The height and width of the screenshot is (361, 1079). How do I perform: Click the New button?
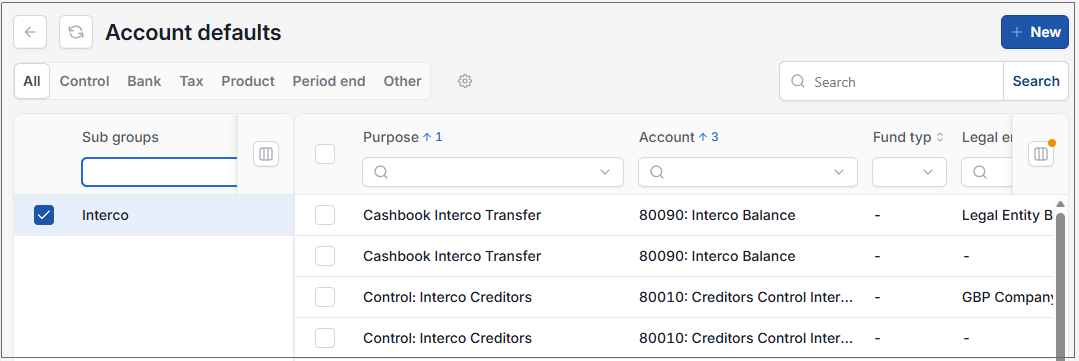[1035, 32]
